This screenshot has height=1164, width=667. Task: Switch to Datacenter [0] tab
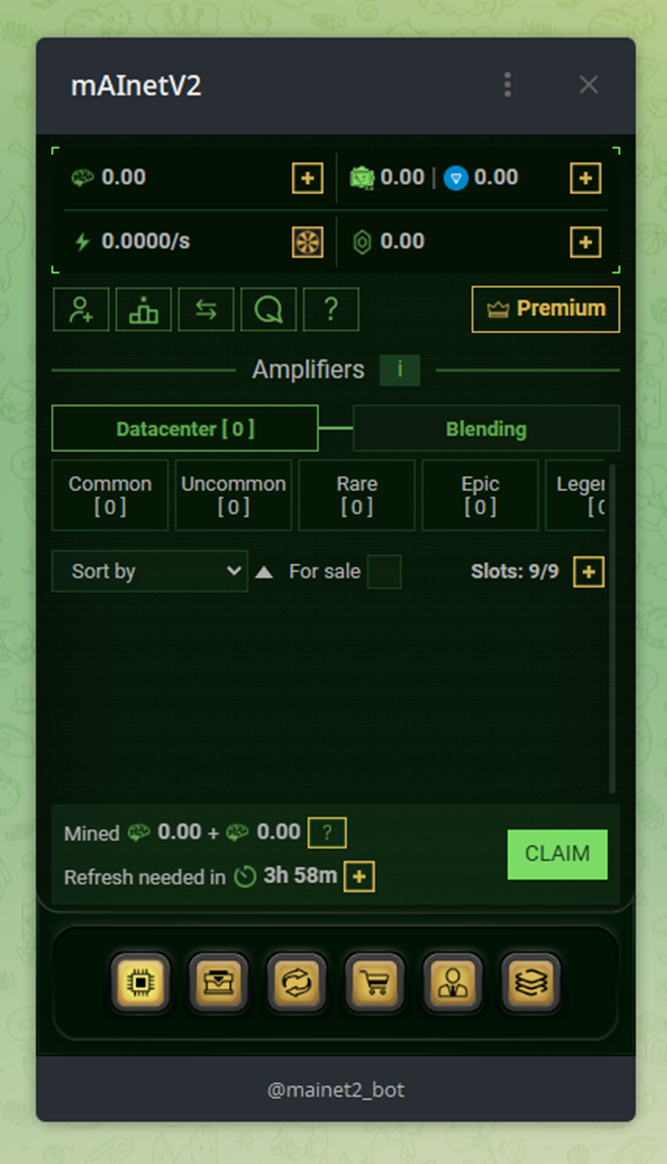tap(185, 428)
